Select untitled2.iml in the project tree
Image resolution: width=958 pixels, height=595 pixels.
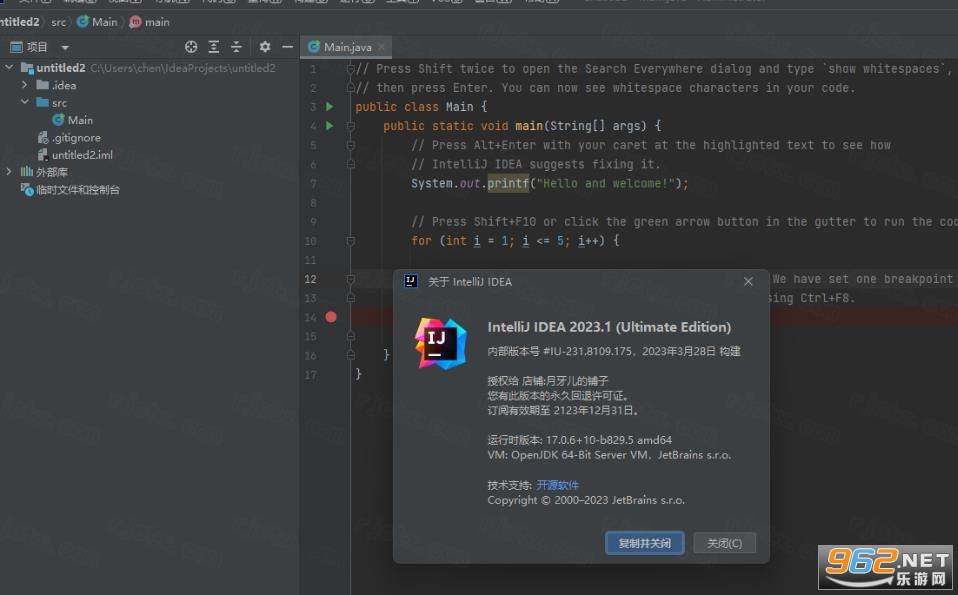tap(75, 155)
